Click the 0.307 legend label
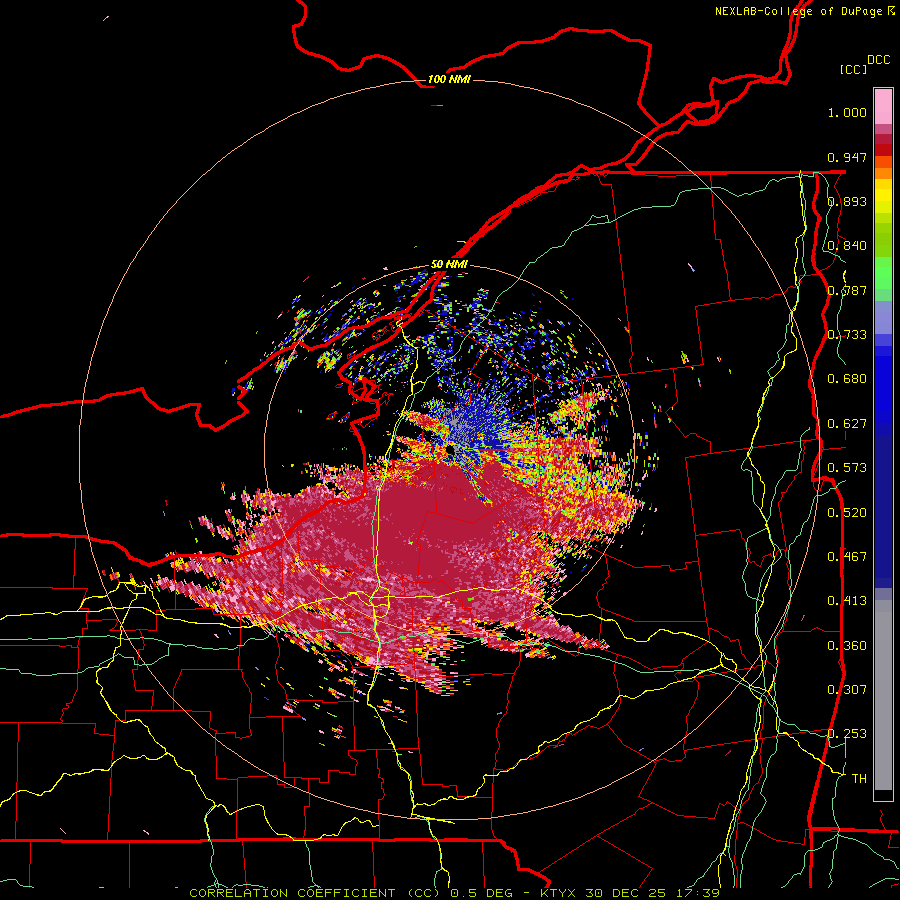The height and width of the screenshot is (900, 900). click(847, 690)
